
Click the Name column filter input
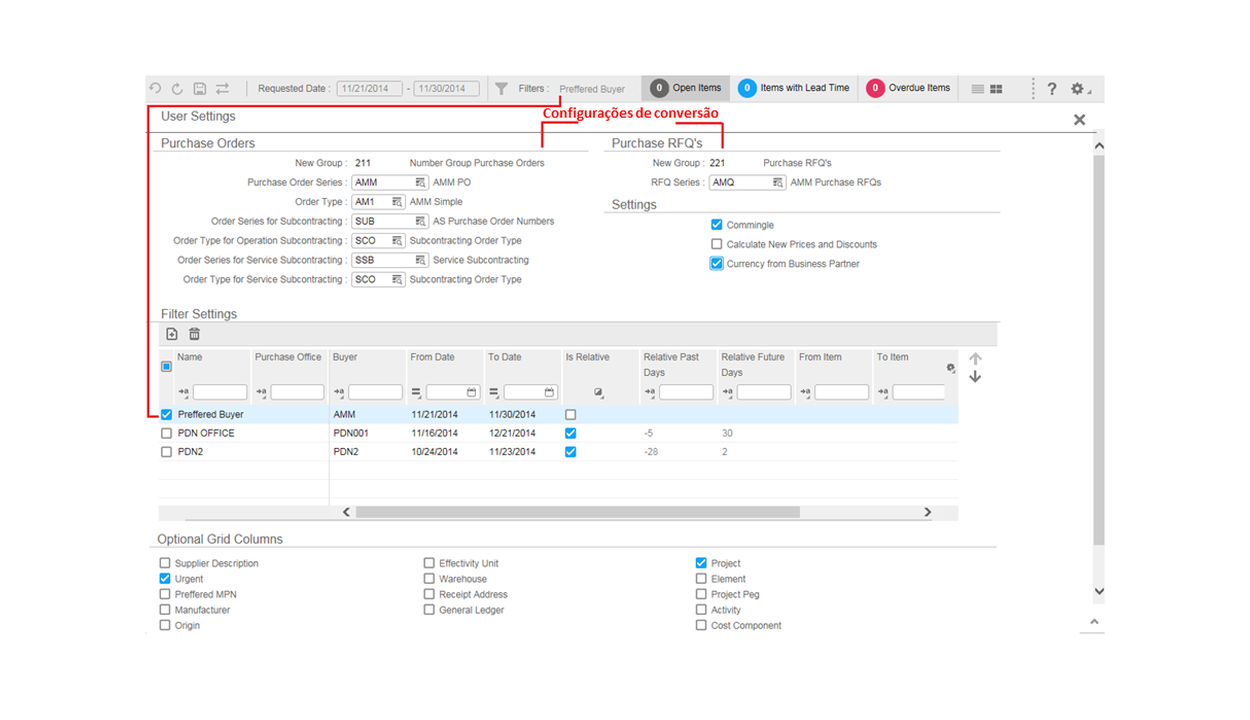coord(219,392)
